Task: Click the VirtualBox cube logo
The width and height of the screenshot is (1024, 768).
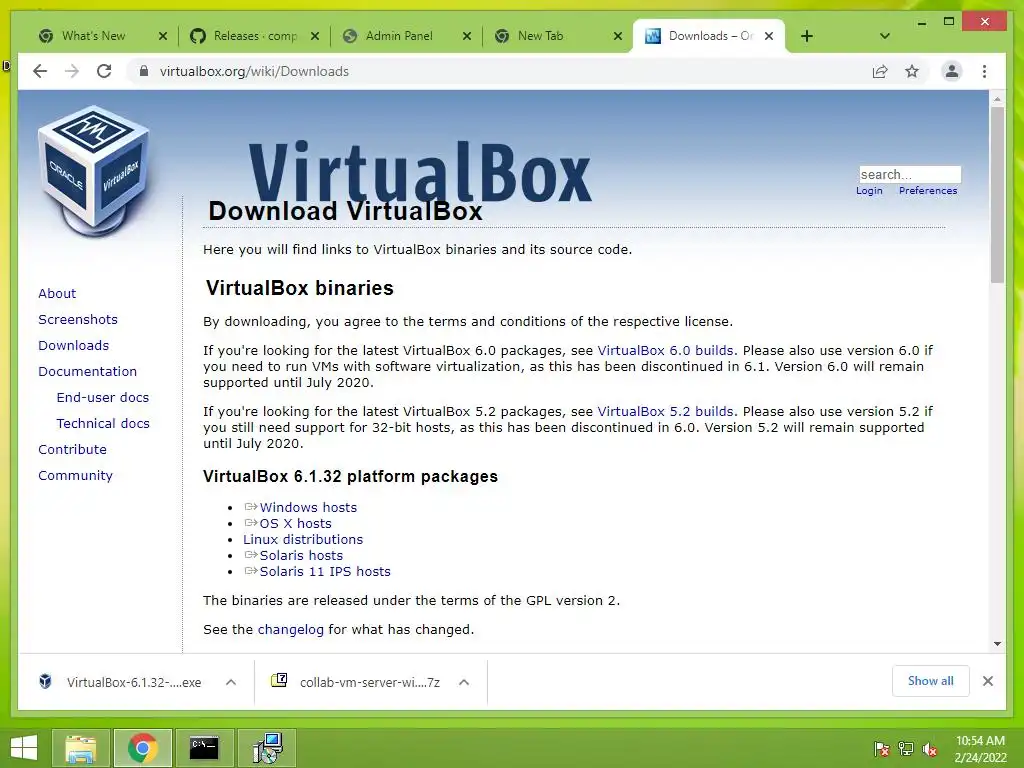Action: coord(93,170)
